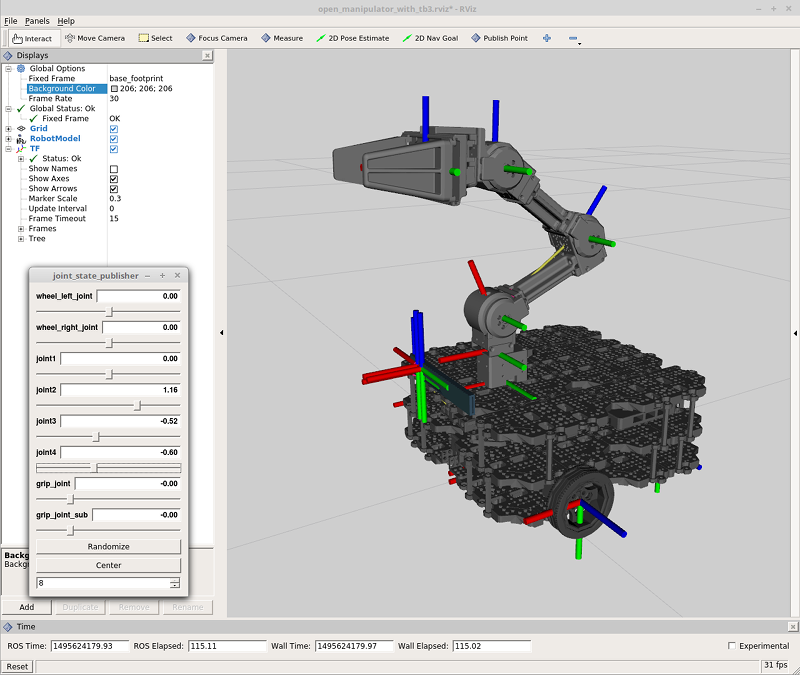
Task: Click the wheel_left_joint slider handle
Action: [109, 312]
